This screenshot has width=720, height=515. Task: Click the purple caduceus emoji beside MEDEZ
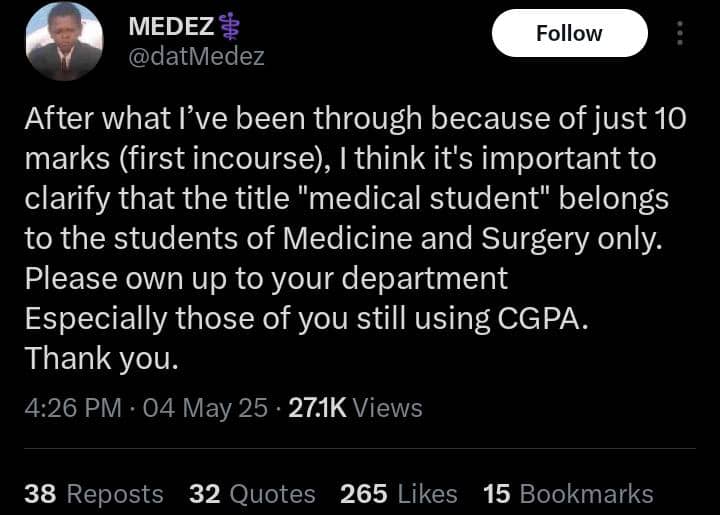click(229, 27)
